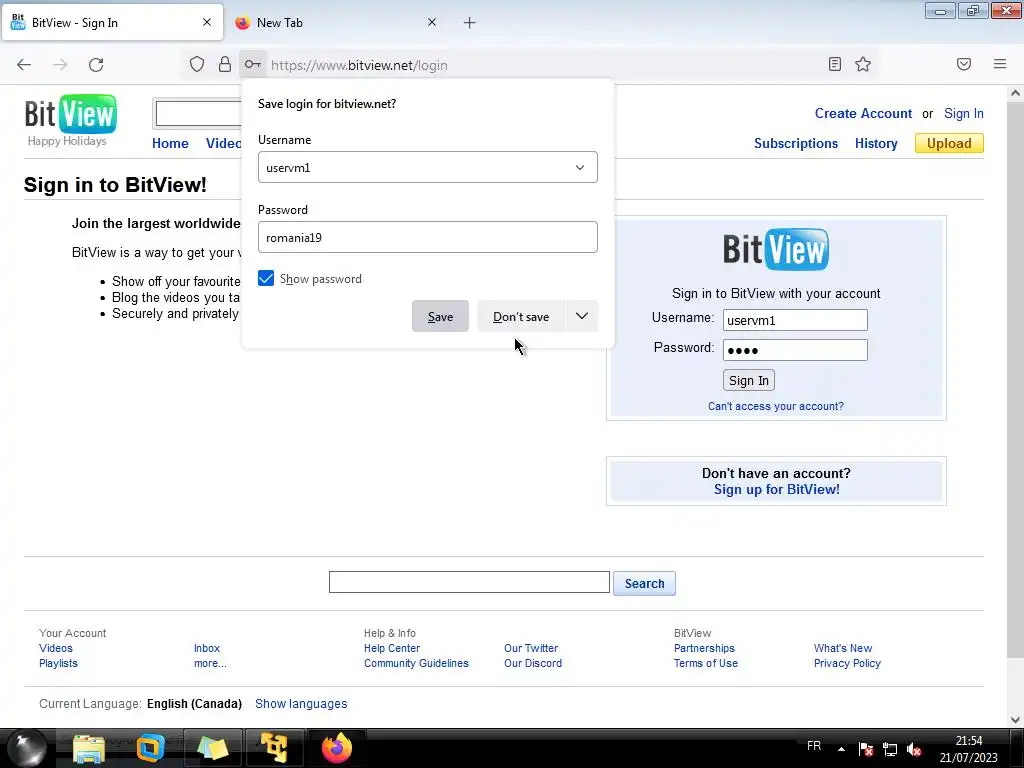Viewport: 1024px width, 768px height.
Task: Click Sign up for BitView! link
Action: (776, 489)
